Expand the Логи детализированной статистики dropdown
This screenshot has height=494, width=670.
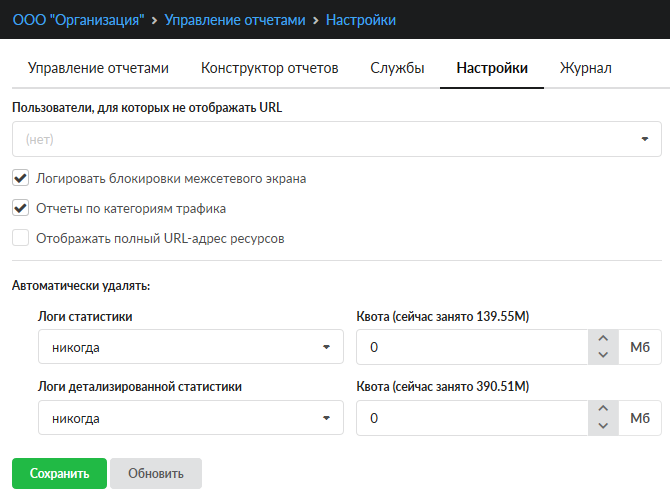(191, 418)
